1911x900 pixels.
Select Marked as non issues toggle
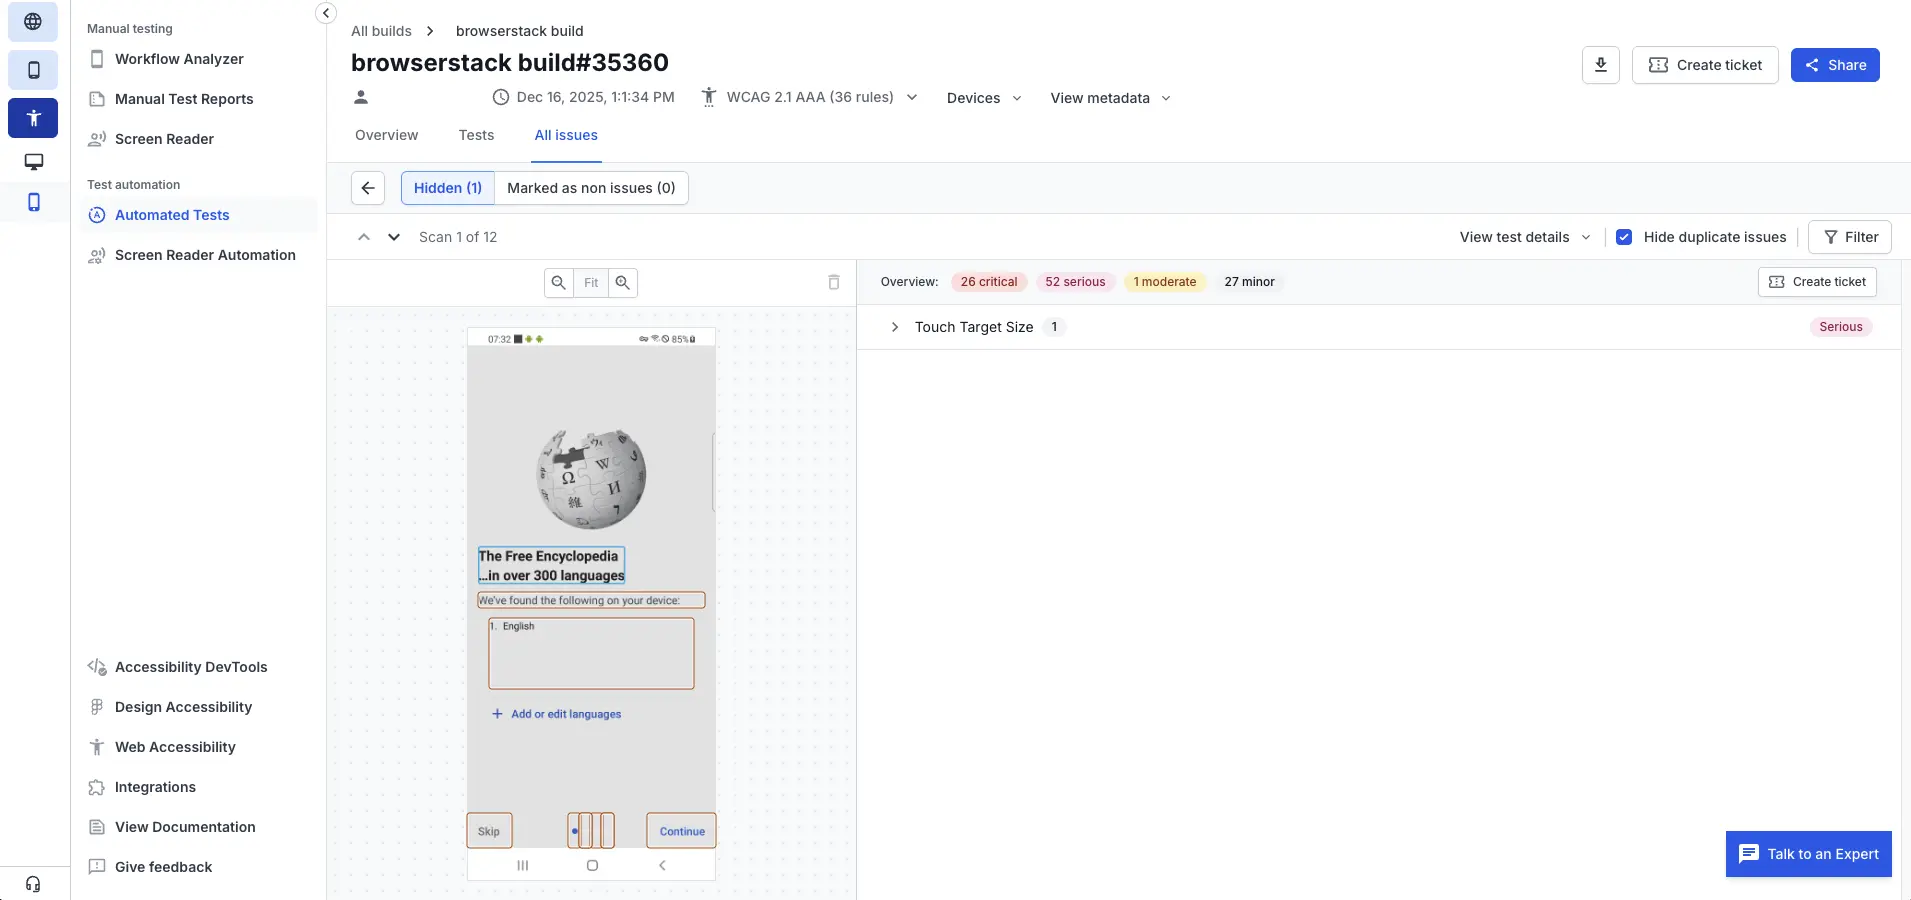click(591, 188)
